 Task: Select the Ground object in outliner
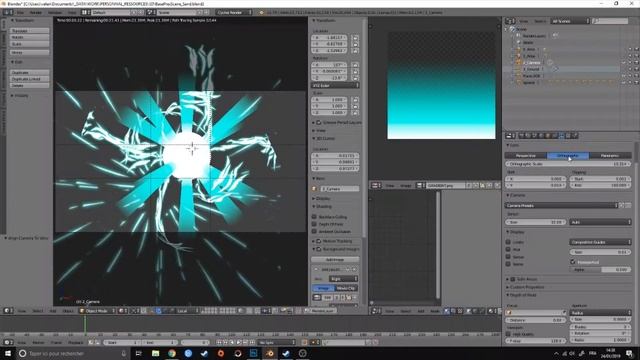point(532,69)
